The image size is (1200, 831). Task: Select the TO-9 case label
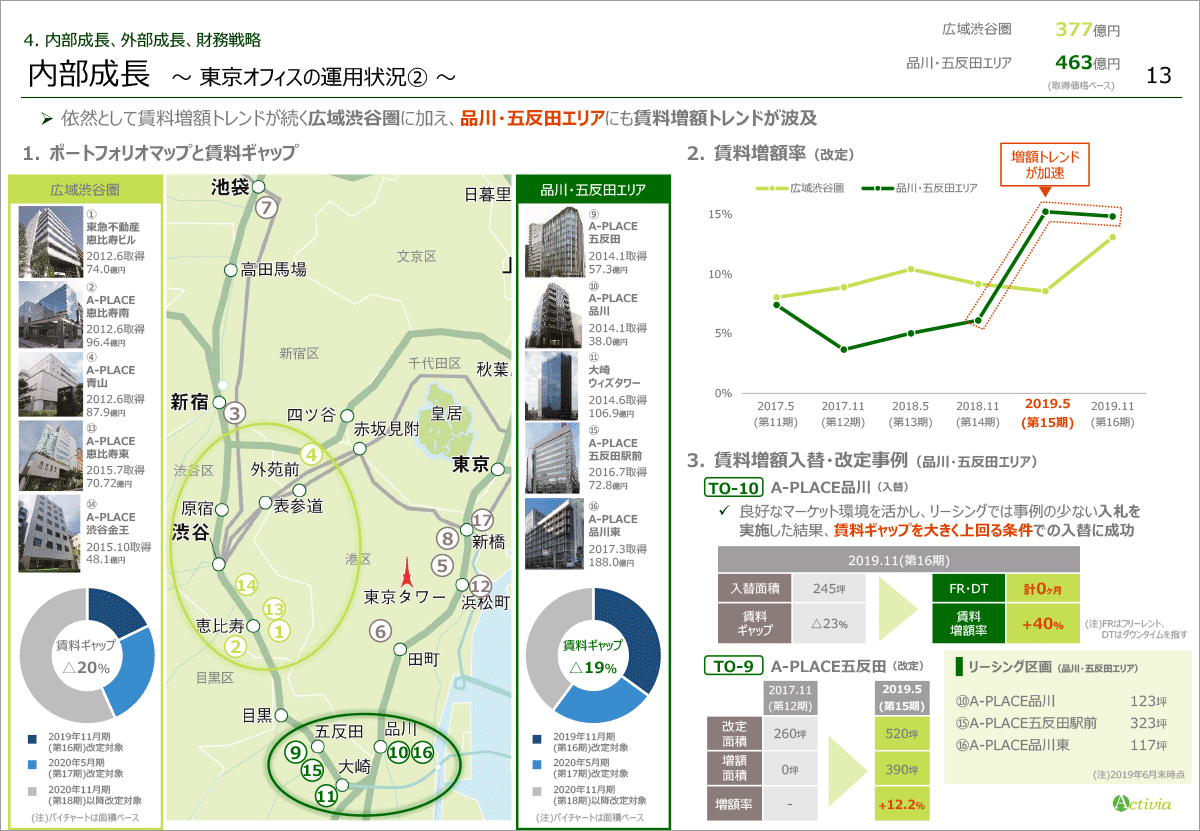(x=734, y=665)
